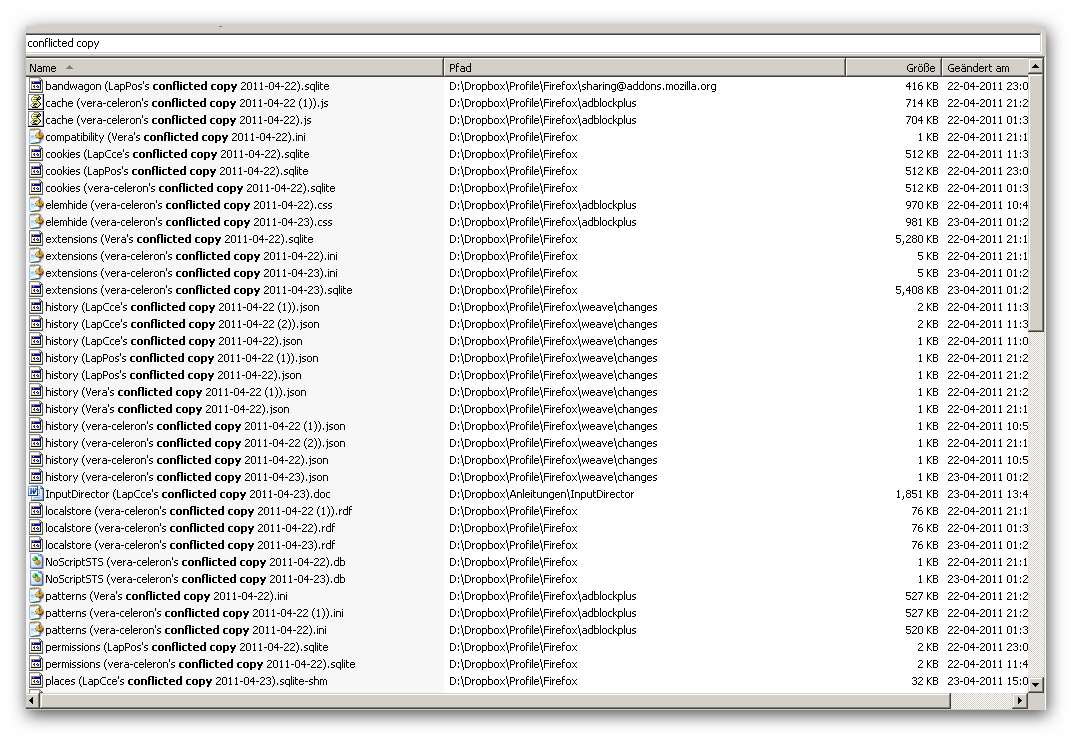Click the places LapCce sqlite-shm file icon

click(36, 681)
